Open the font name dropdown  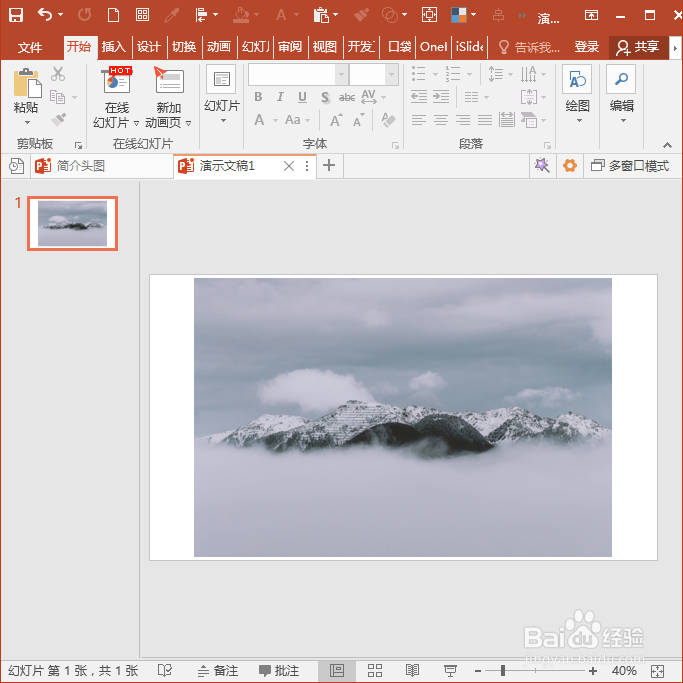(342, 74)
